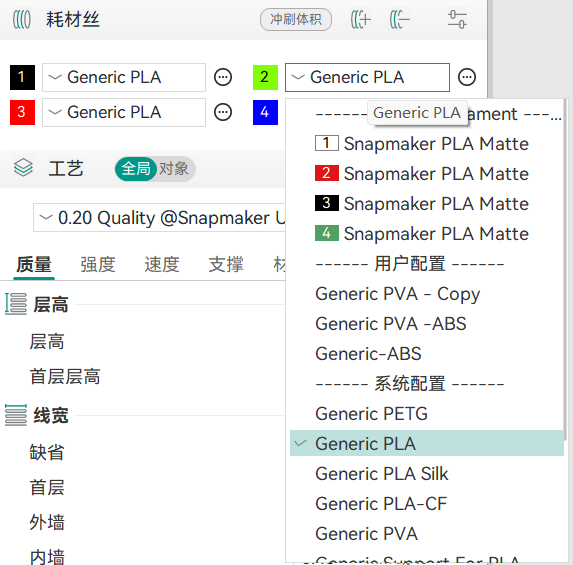
Task: Open the filament 1 Generic PLA dropdown
Action: [124, 77]
